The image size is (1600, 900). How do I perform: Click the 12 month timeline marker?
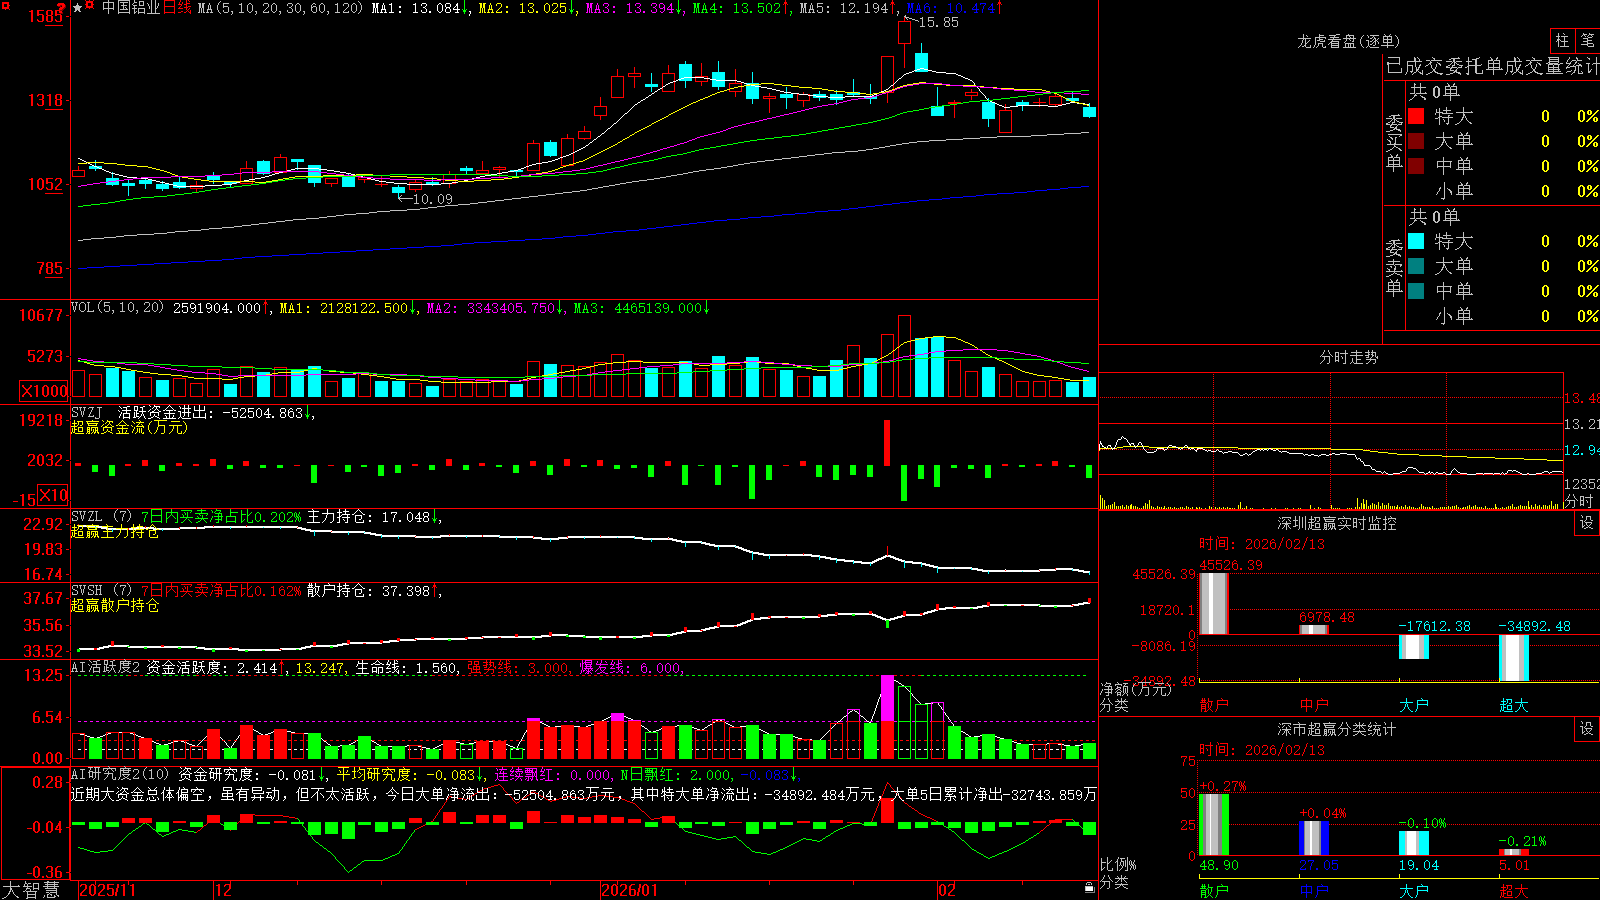pos(224,890)
